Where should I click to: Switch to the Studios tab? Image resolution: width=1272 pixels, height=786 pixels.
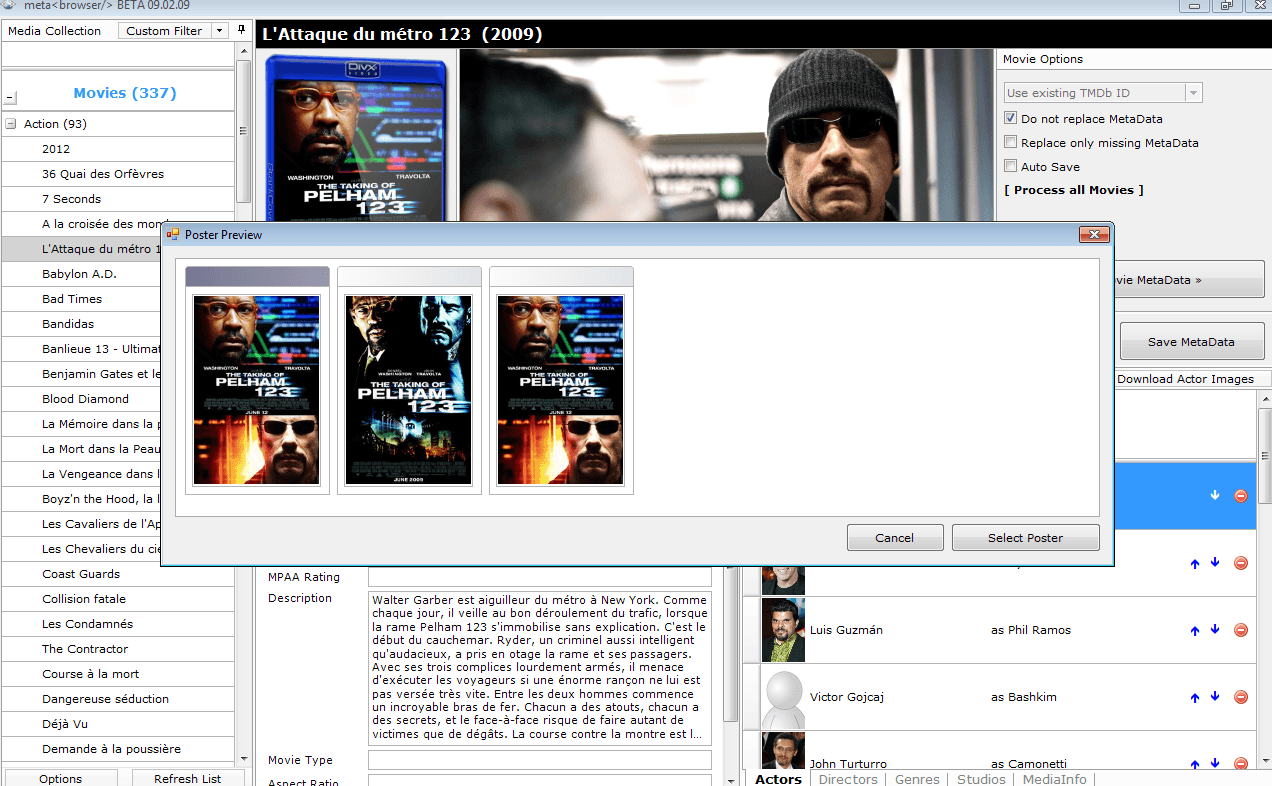pyautogui.click(x=981, y=779)
